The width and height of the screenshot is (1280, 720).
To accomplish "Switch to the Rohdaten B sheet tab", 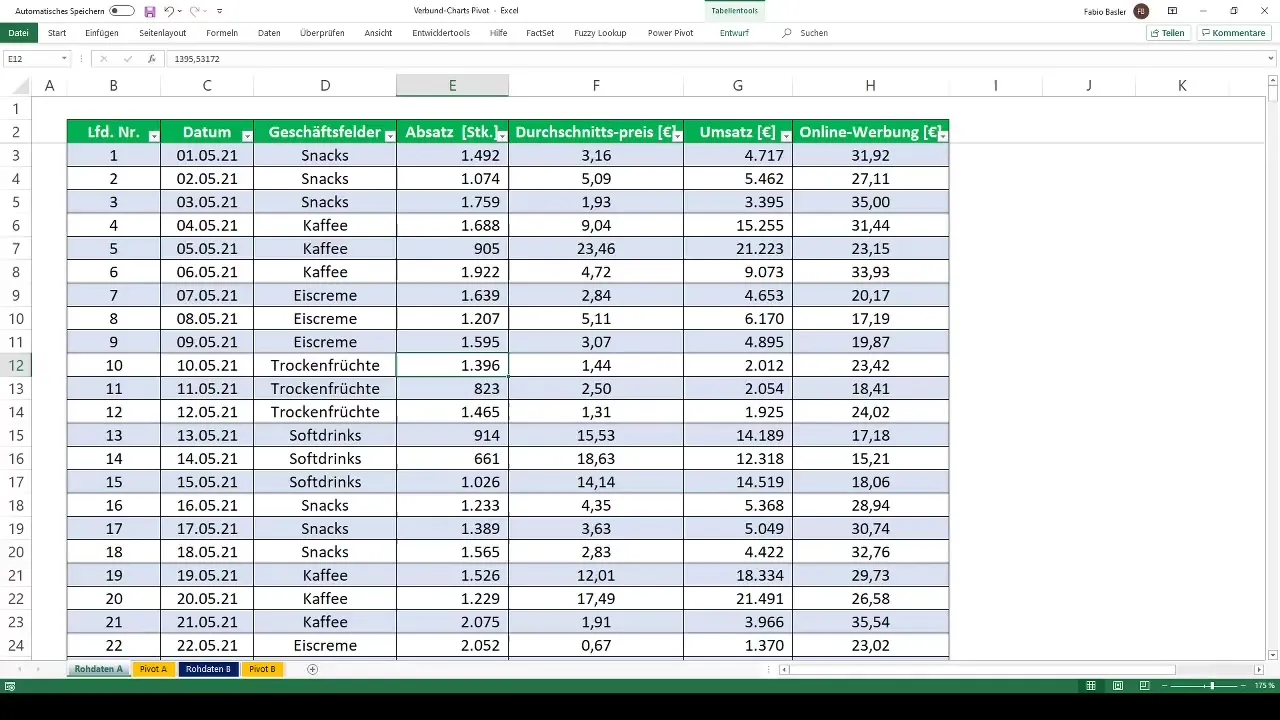I will tap(208, 669).
